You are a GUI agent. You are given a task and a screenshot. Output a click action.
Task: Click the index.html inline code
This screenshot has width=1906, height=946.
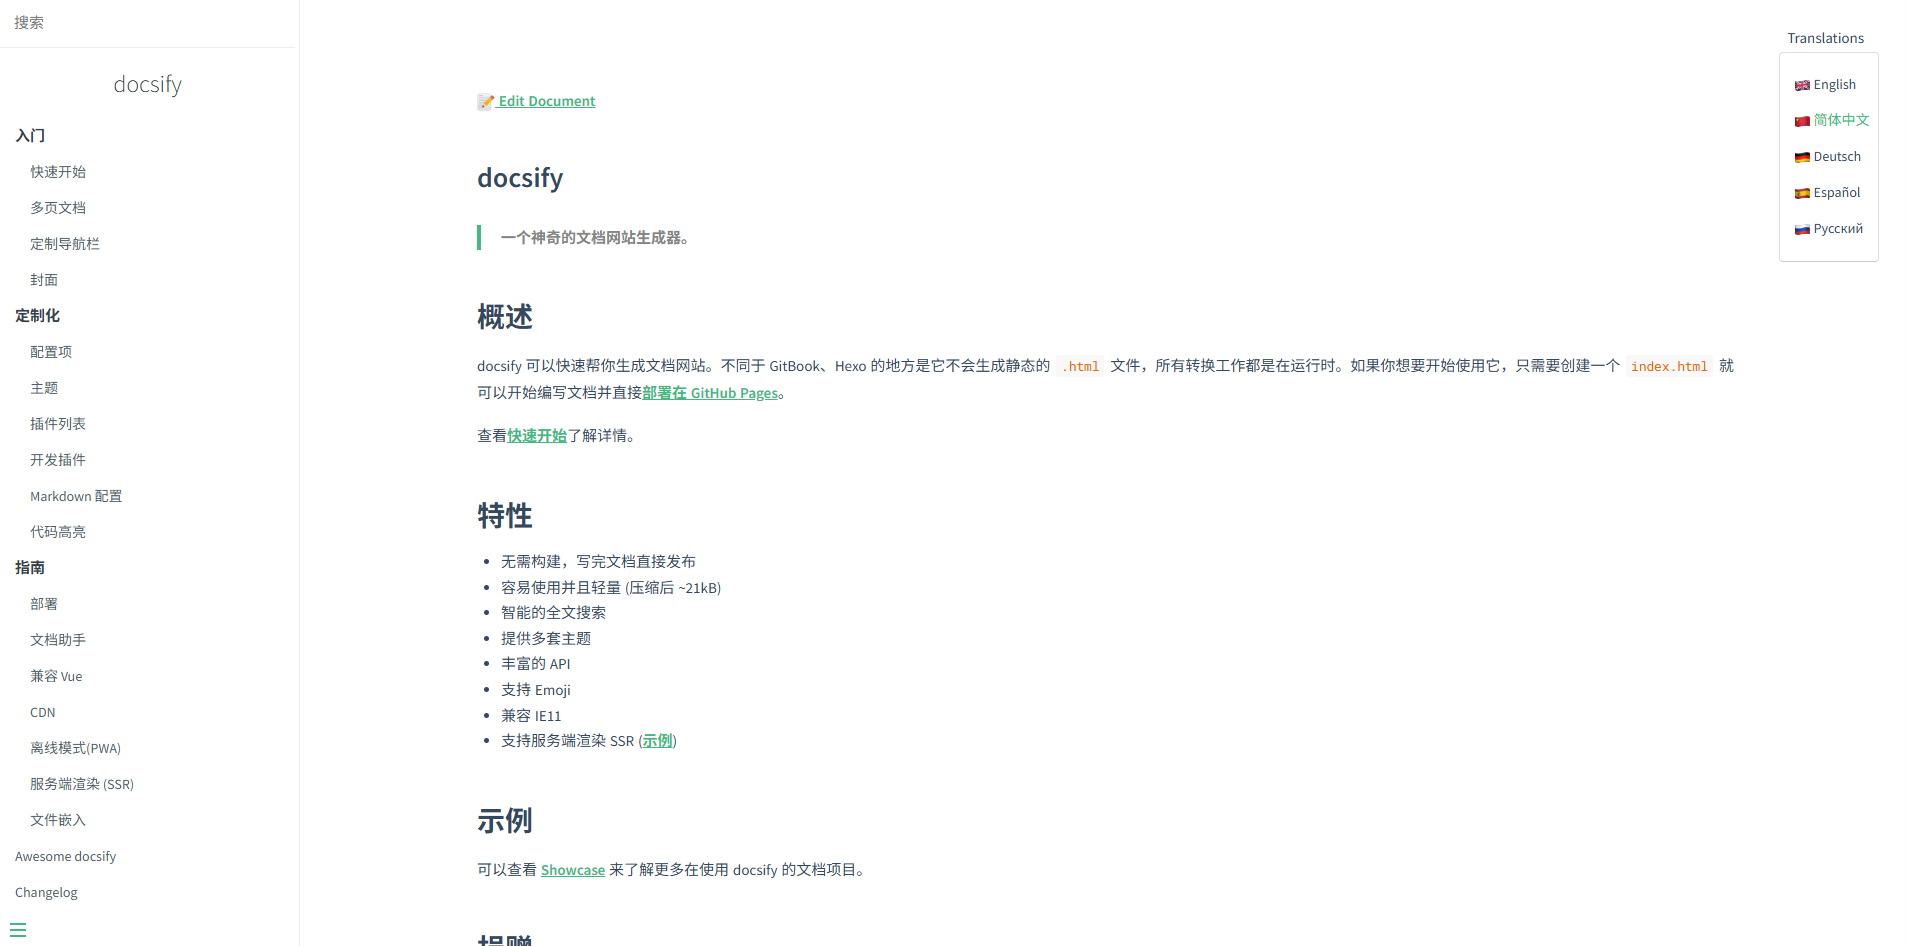coord(1669,366)
